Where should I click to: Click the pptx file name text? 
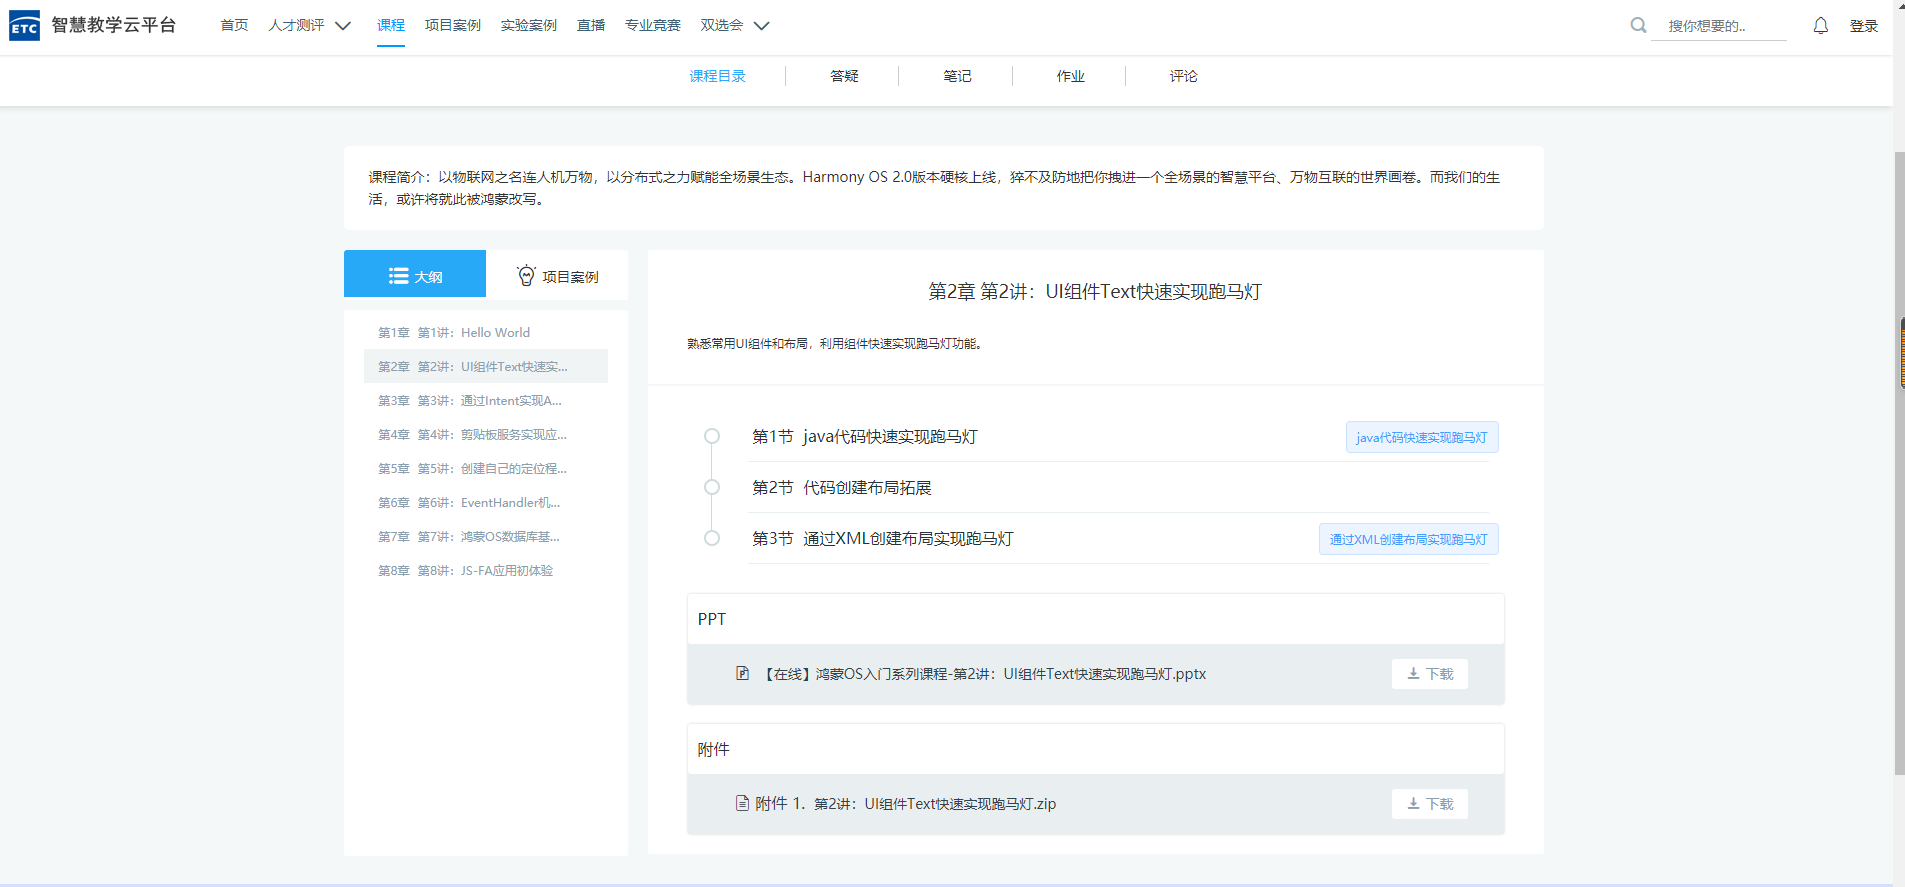[x=985, y=674]
